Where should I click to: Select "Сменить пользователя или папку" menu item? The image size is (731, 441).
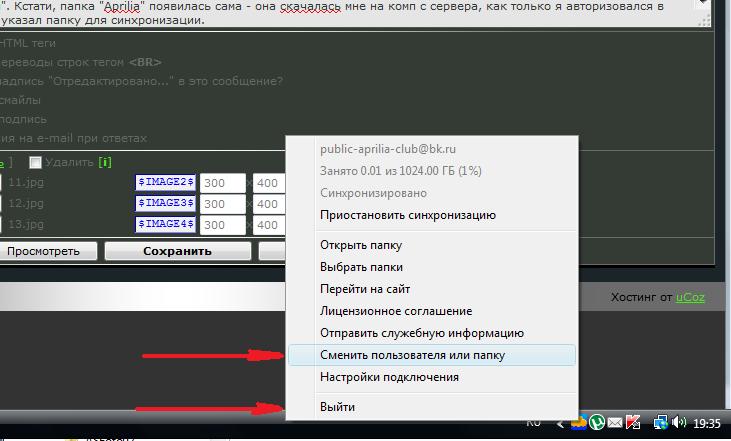tap(412, 355)
